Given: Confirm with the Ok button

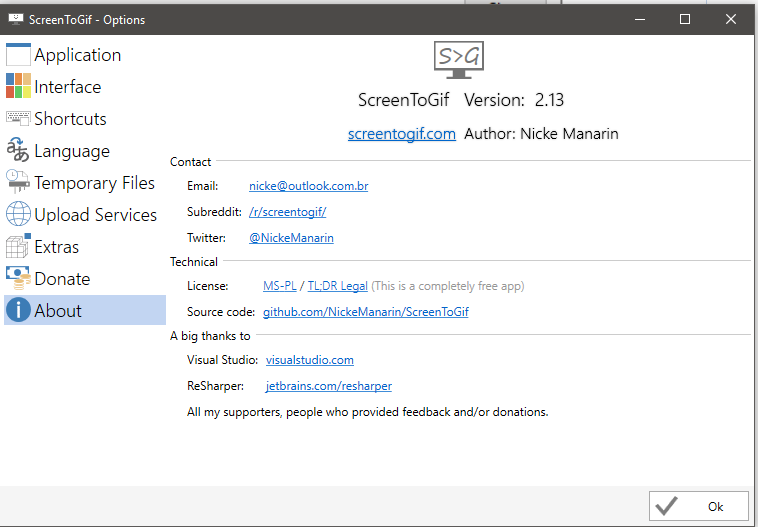Looking at the screenshot, I should (699, 506).
